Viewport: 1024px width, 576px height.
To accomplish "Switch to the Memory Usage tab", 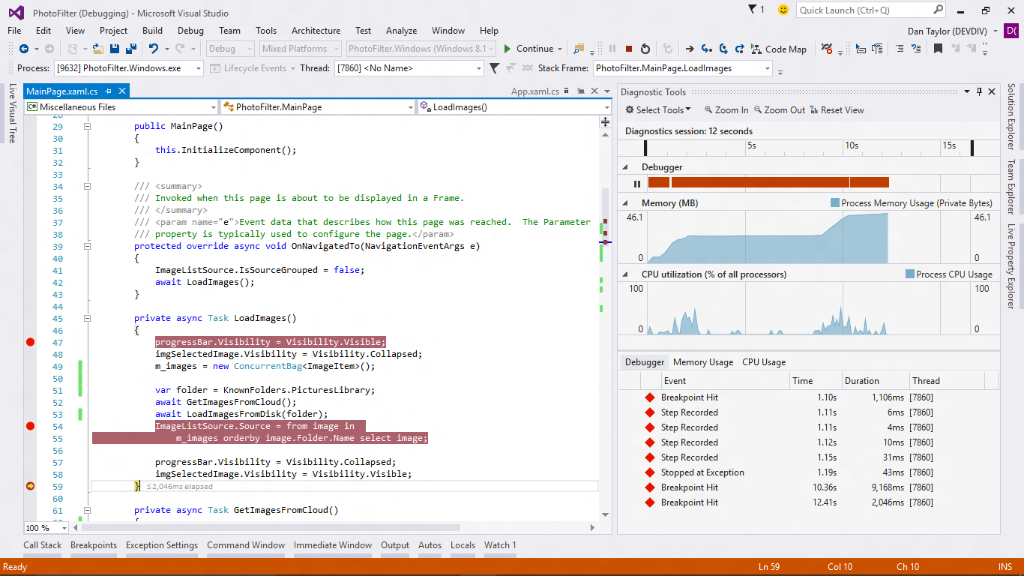I will (703, 362).
